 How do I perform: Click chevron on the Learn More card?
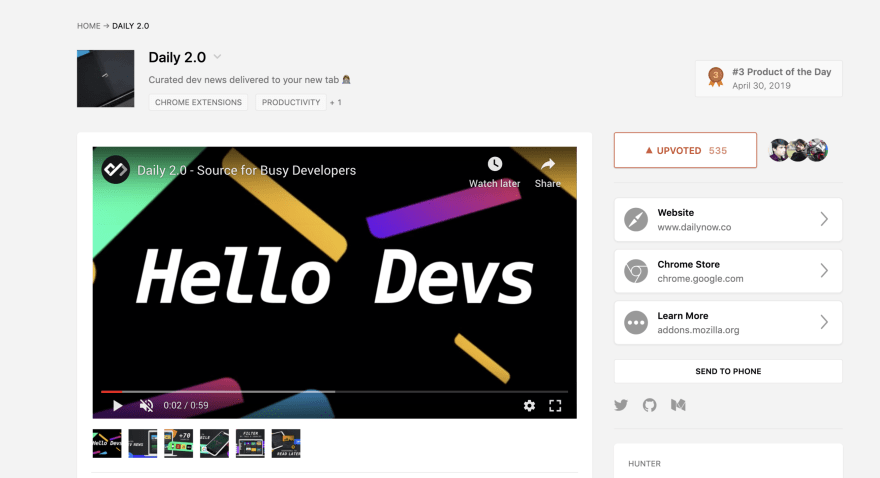tap(824, 322)
